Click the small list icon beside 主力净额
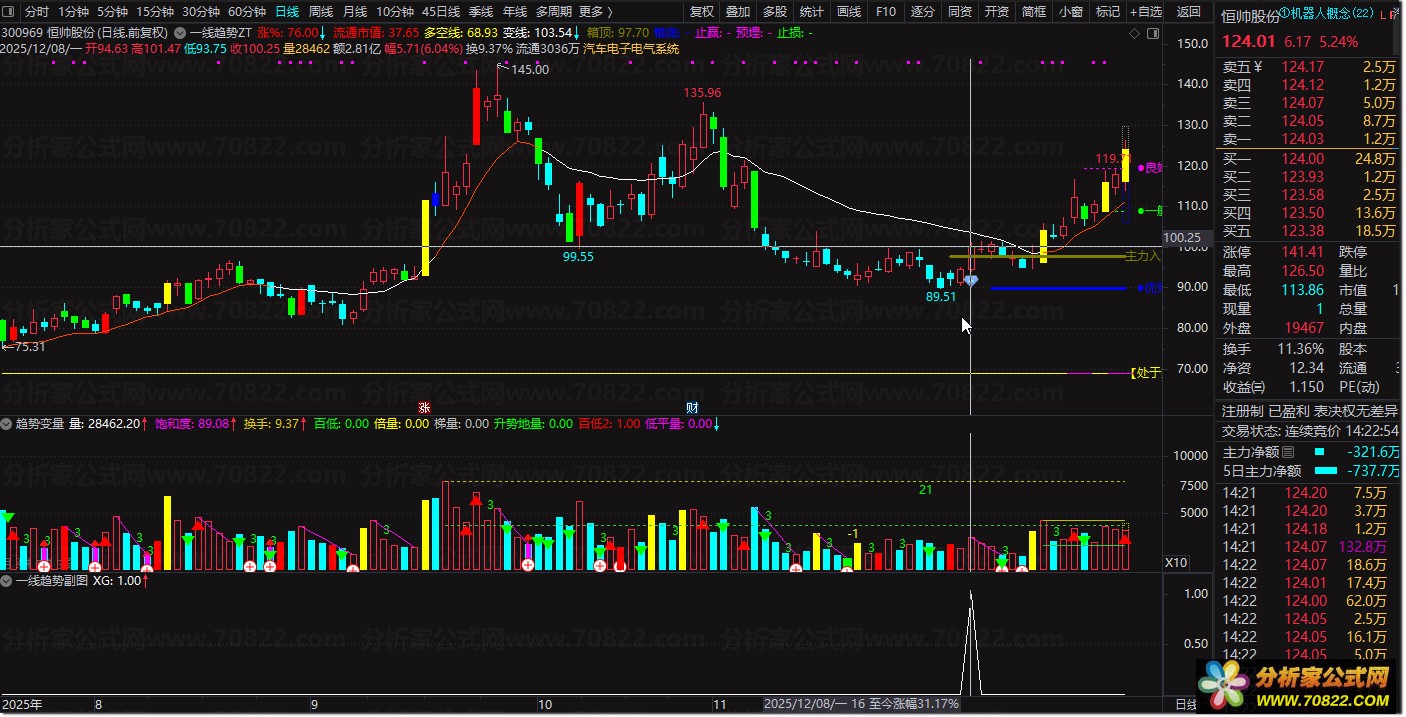 1288,452
